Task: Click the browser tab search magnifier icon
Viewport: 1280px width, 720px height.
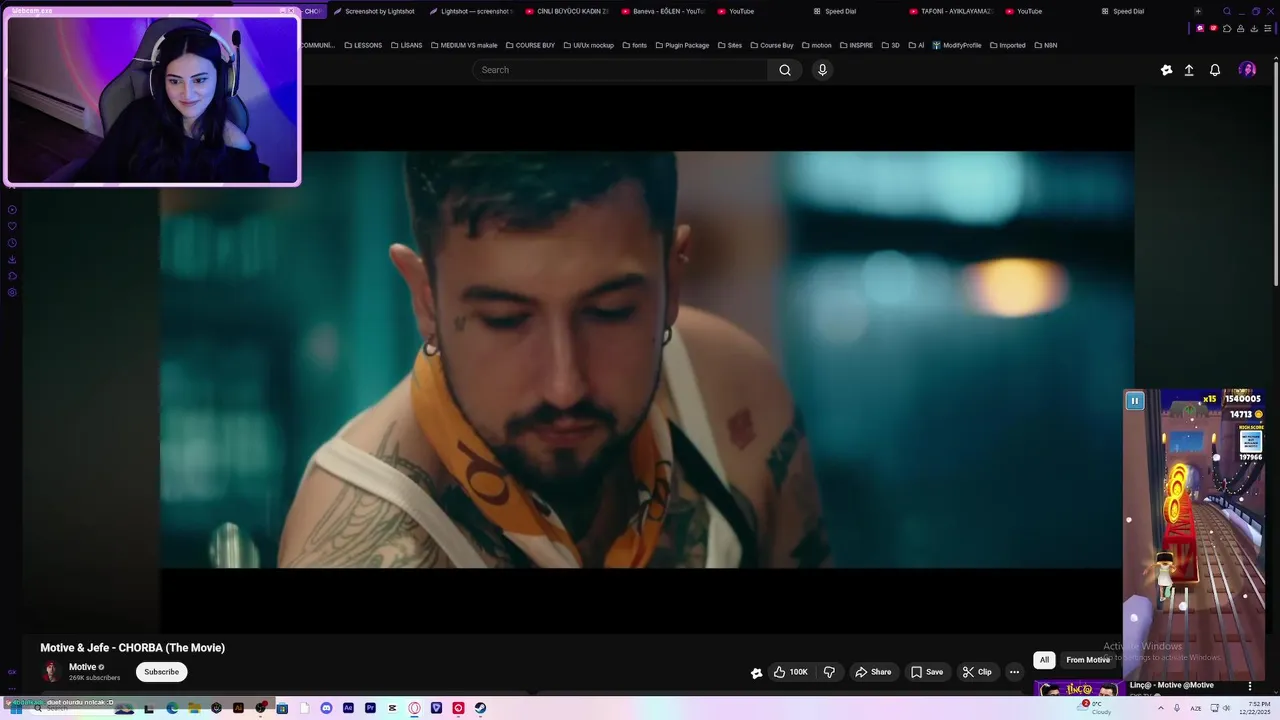Action: pyautogui.click(x=1227, y=11)
